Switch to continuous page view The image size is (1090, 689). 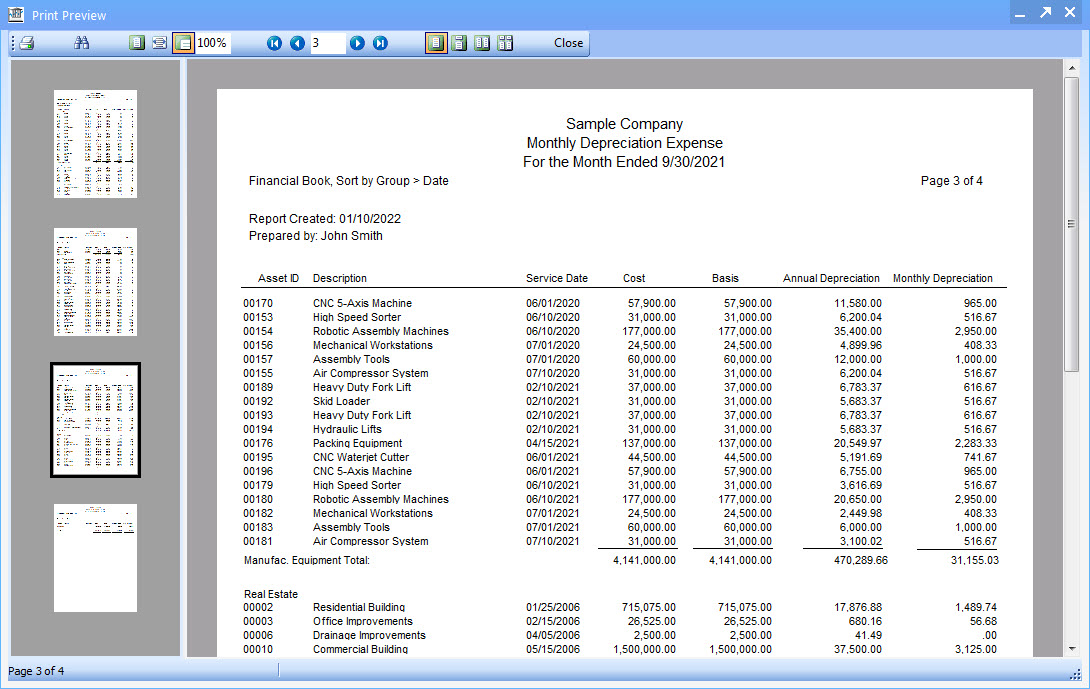(459, 43)
